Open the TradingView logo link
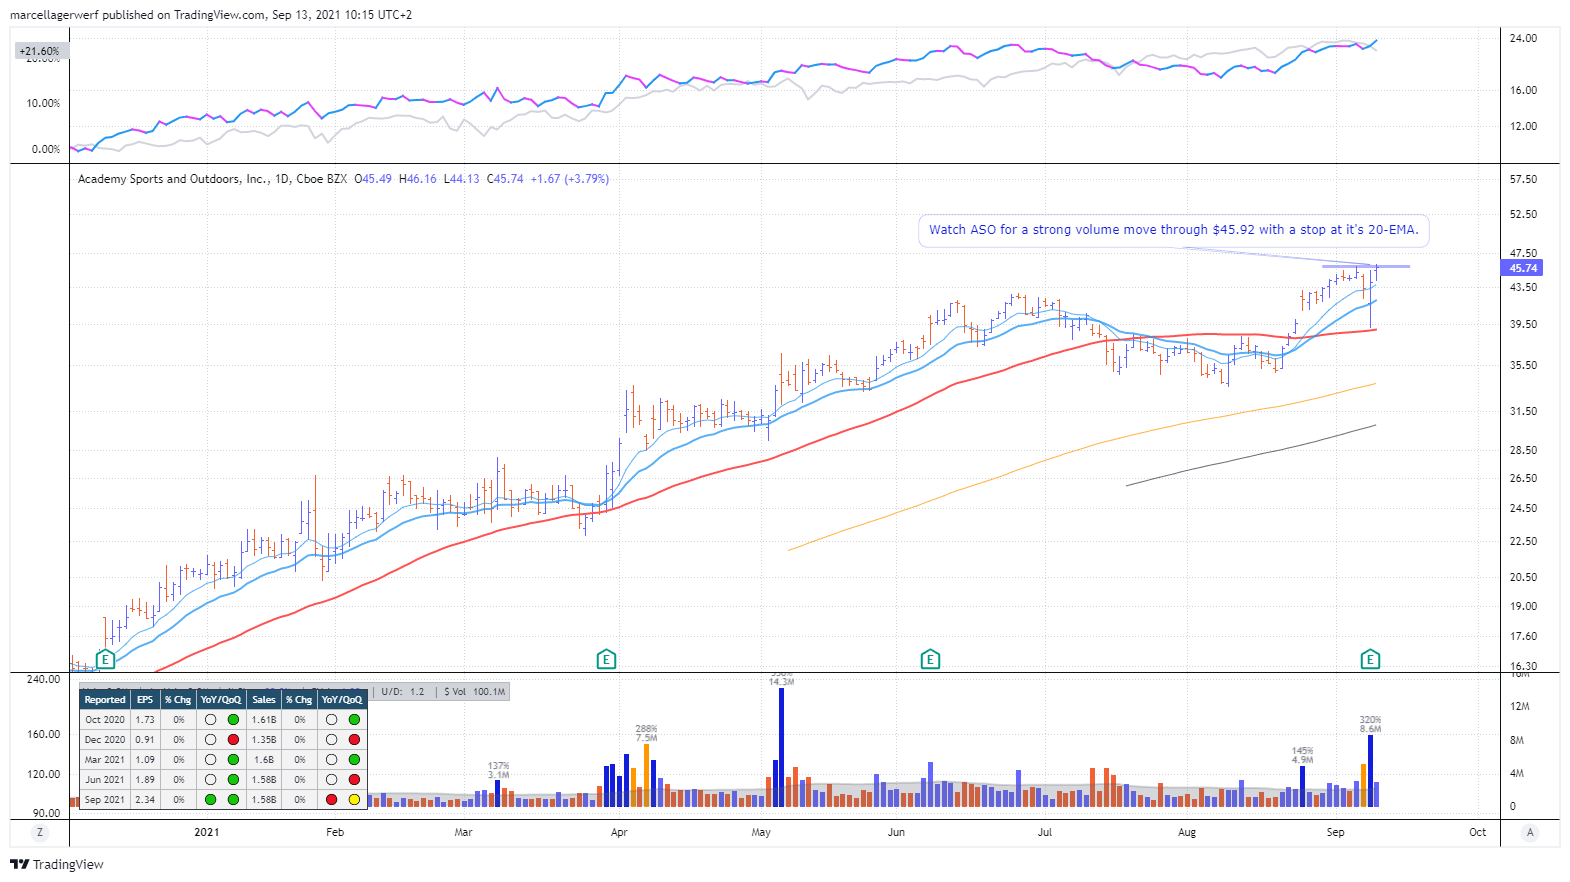The height and width of the screenshot is (882, 1570). [57, 864]
